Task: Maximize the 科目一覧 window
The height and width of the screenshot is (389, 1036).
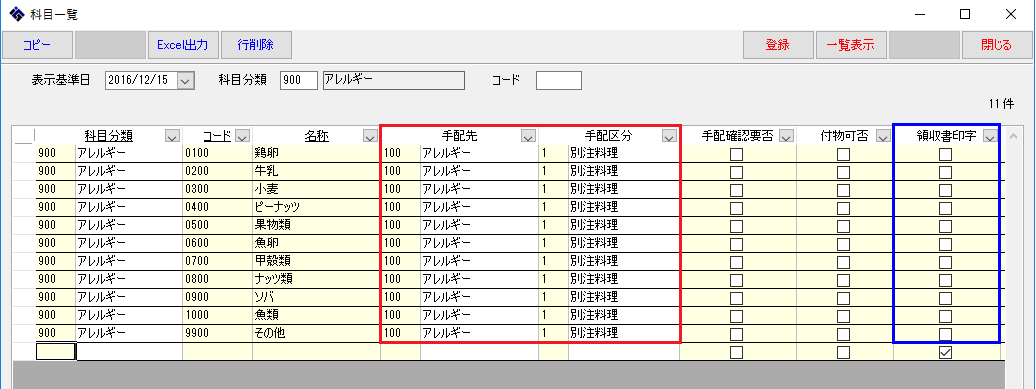Action: point(965,14)
